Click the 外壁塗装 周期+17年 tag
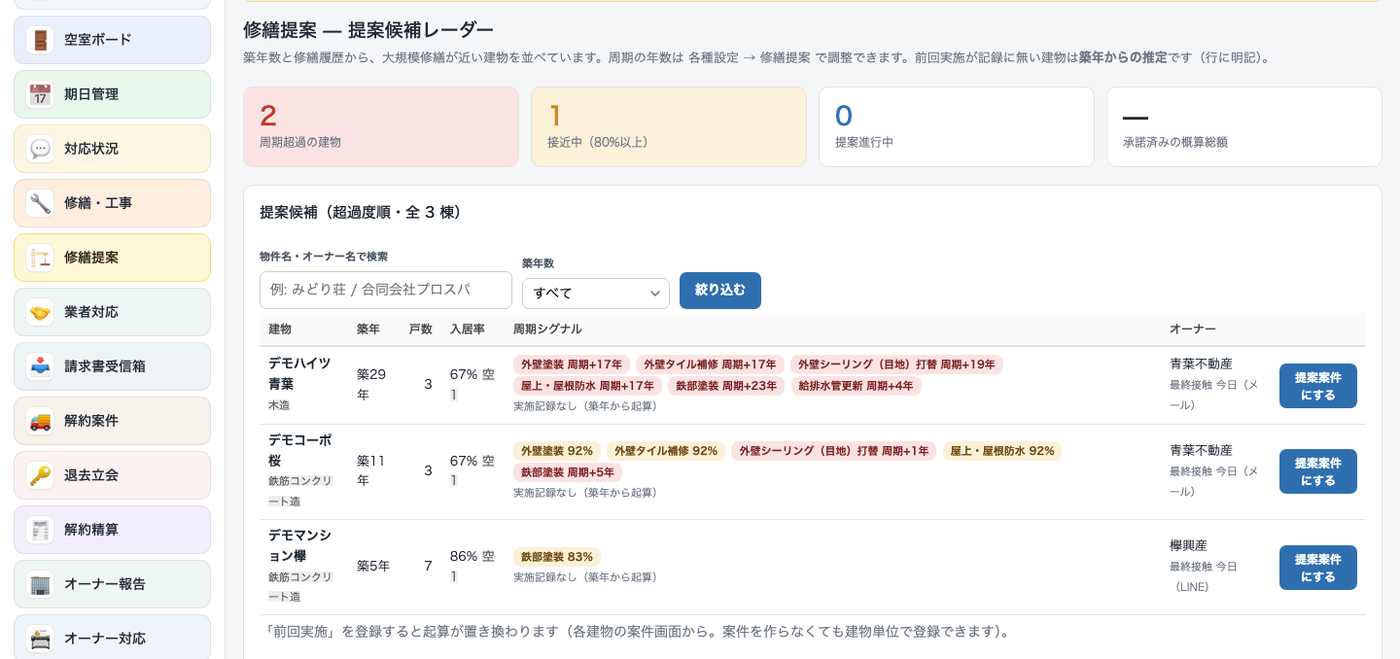This screenshot has width=1400, height=659. pyautogui.click(x=571, y=365)
